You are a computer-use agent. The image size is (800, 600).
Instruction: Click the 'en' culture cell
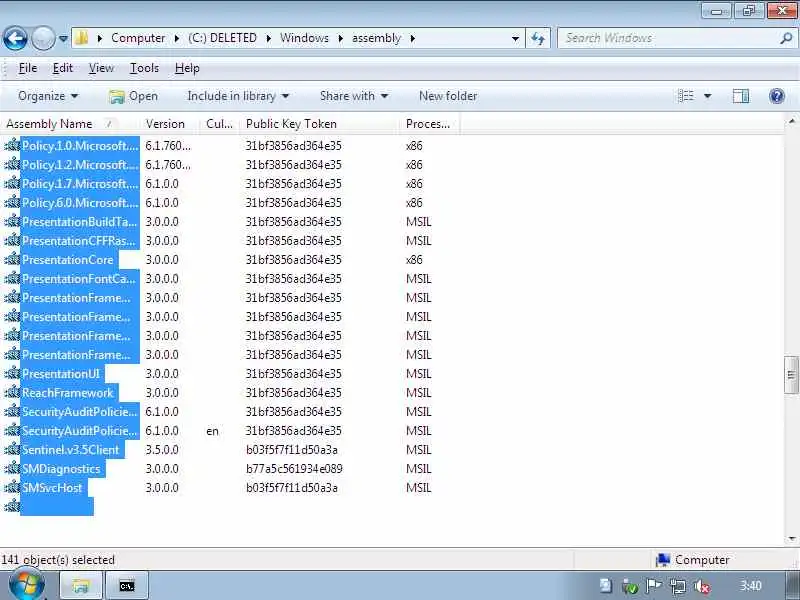(x=212, y=431)
